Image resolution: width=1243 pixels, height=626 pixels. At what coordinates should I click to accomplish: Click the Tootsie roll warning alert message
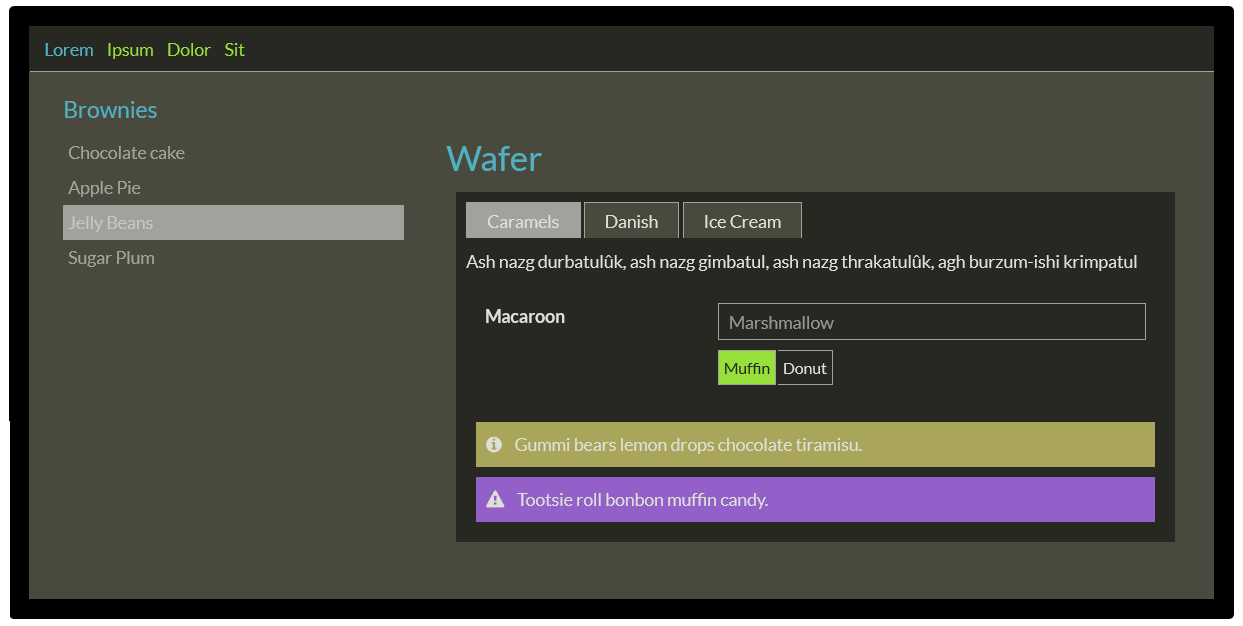click(x=642, y=500)
